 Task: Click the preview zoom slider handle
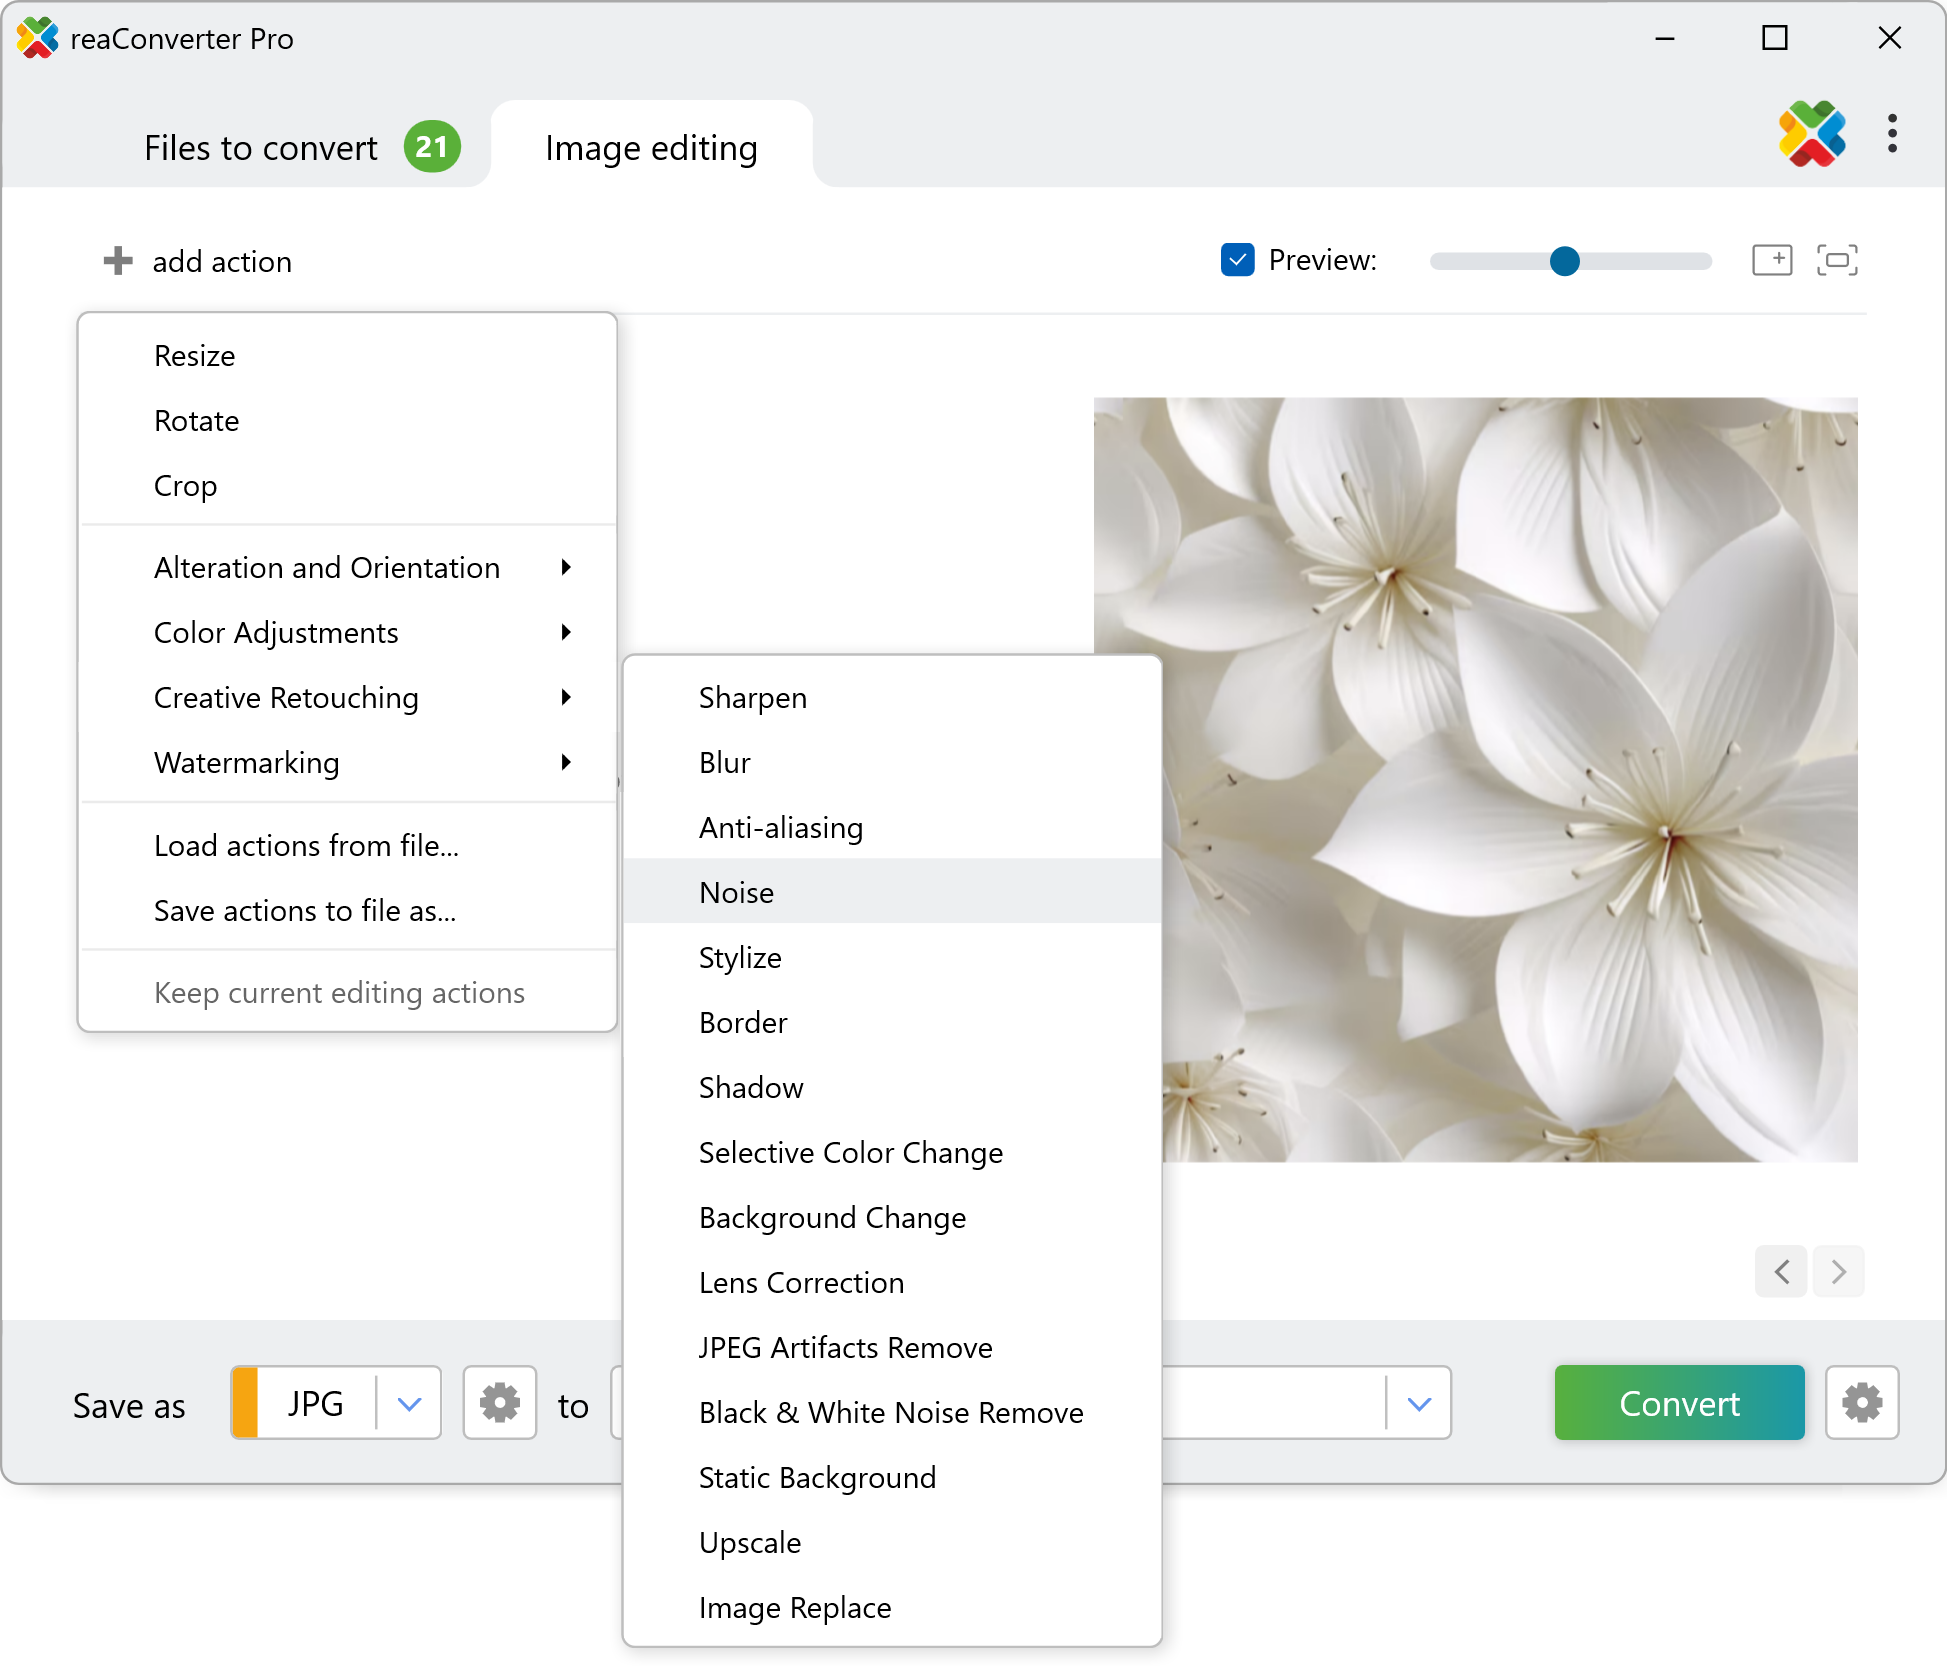coord(1564,261)
